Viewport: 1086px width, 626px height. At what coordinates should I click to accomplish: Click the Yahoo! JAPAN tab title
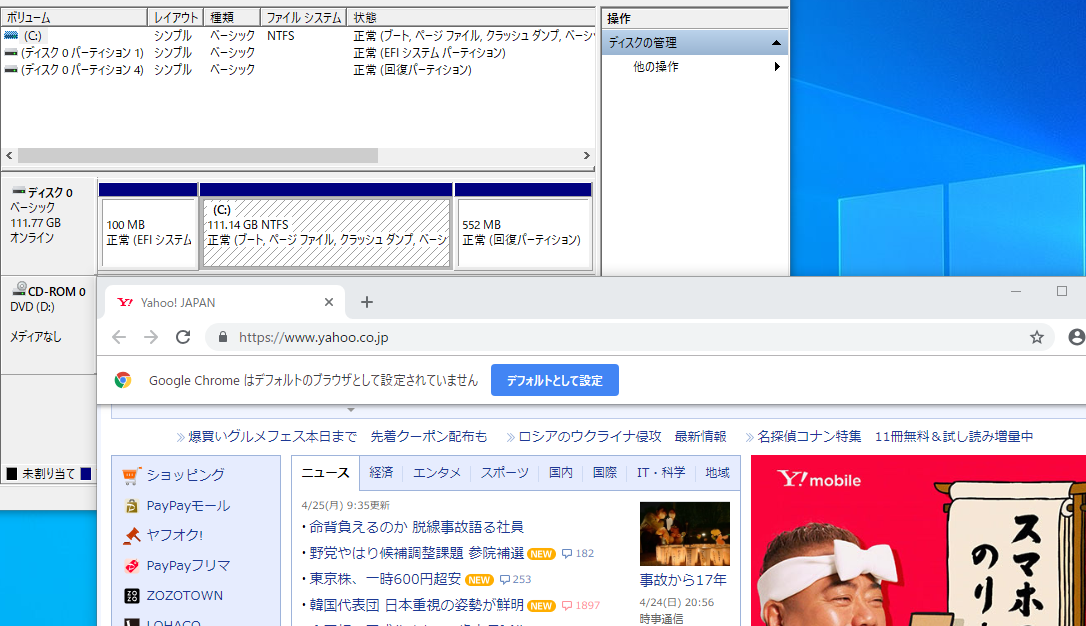178,303
